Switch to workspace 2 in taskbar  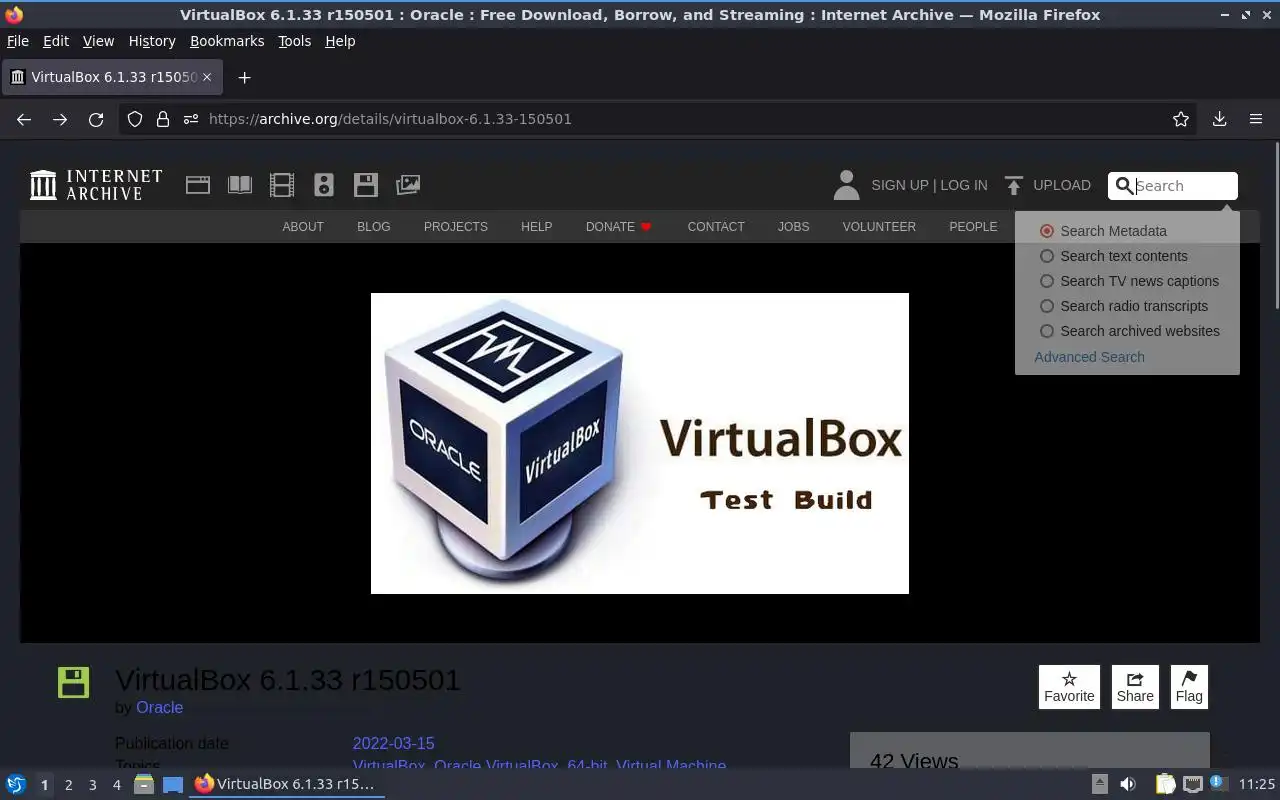68,785
